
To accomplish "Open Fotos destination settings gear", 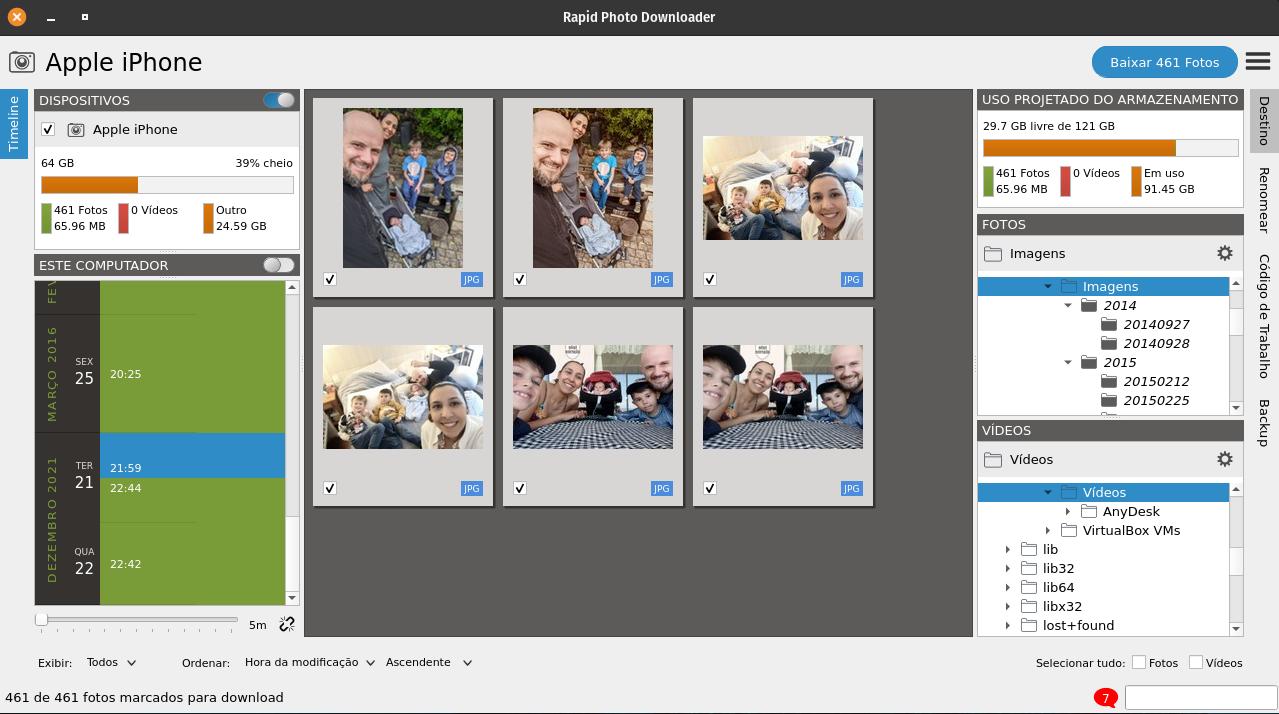I will point(1224,253).
